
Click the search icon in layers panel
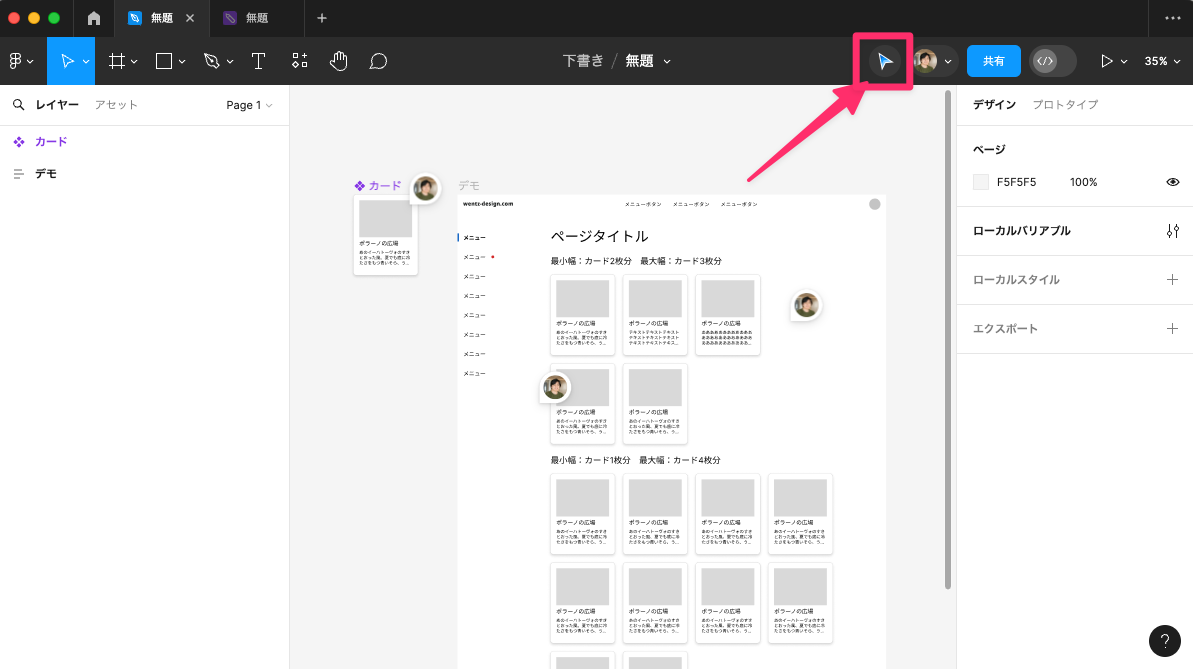(x=18, y=105)
